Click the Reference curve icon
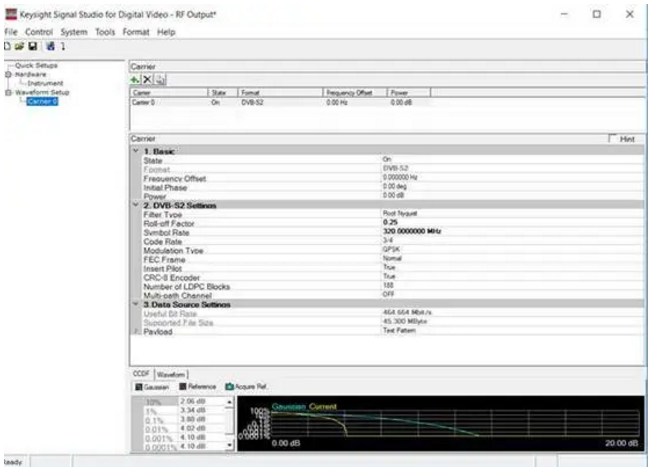The height and width of the screenshot is (467, 649). tap(183, 386)
